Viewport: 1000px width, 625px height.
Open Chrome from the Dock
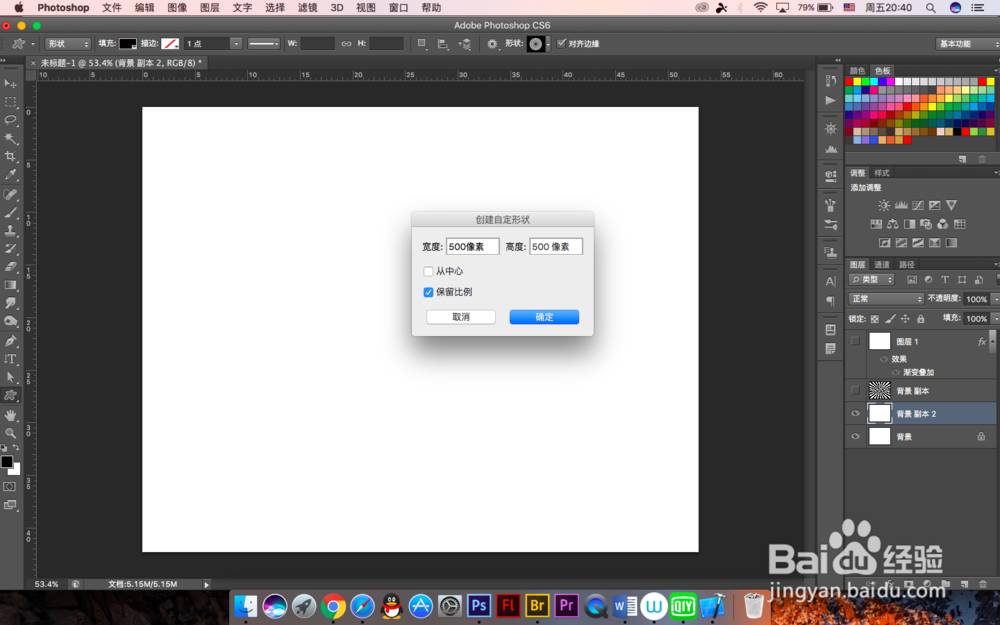(x=332, y=605)
